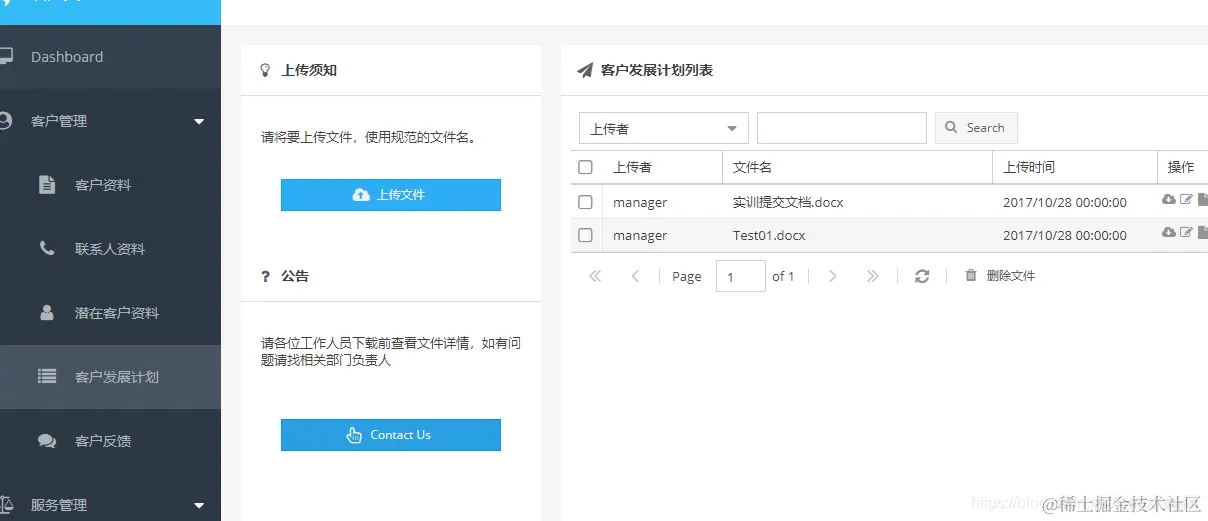Click the 客户管理 user icon
The height and width of the screenshot is (521, 1208).
click(x=5, y=120)
